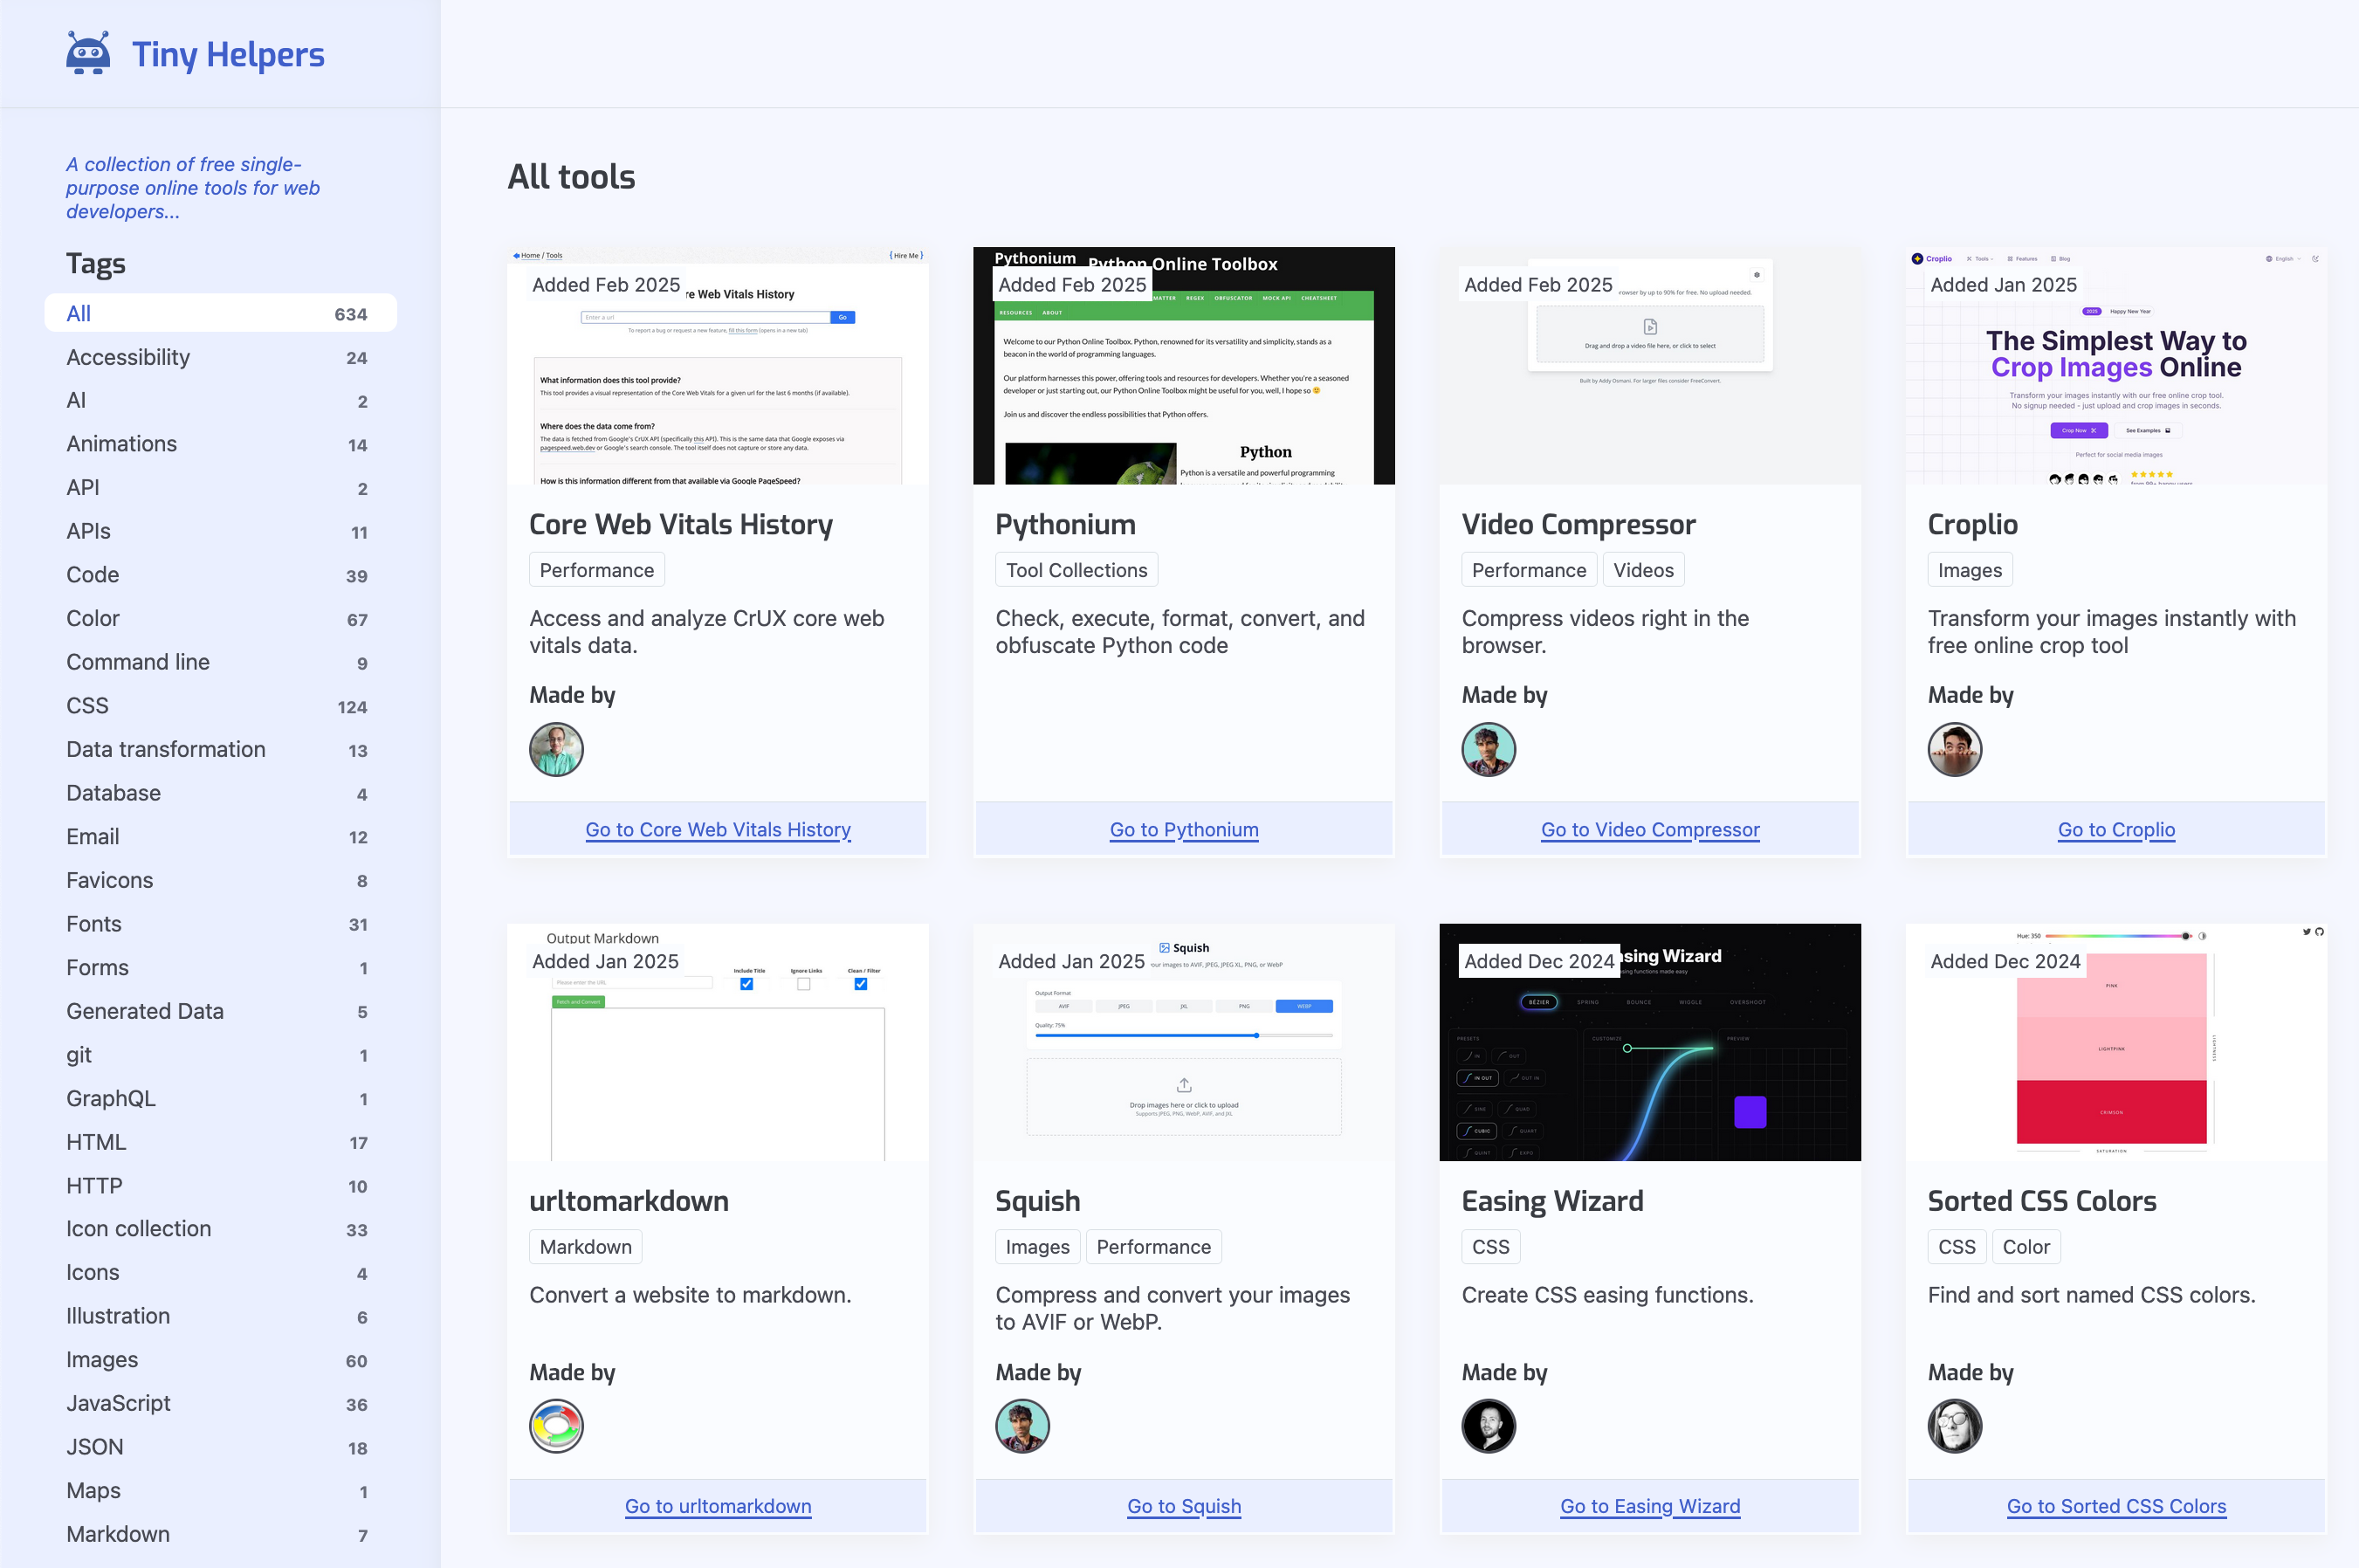The image size is (2359, 1568).
Task: Select the JSON tag
Action: coord(220,1448)
